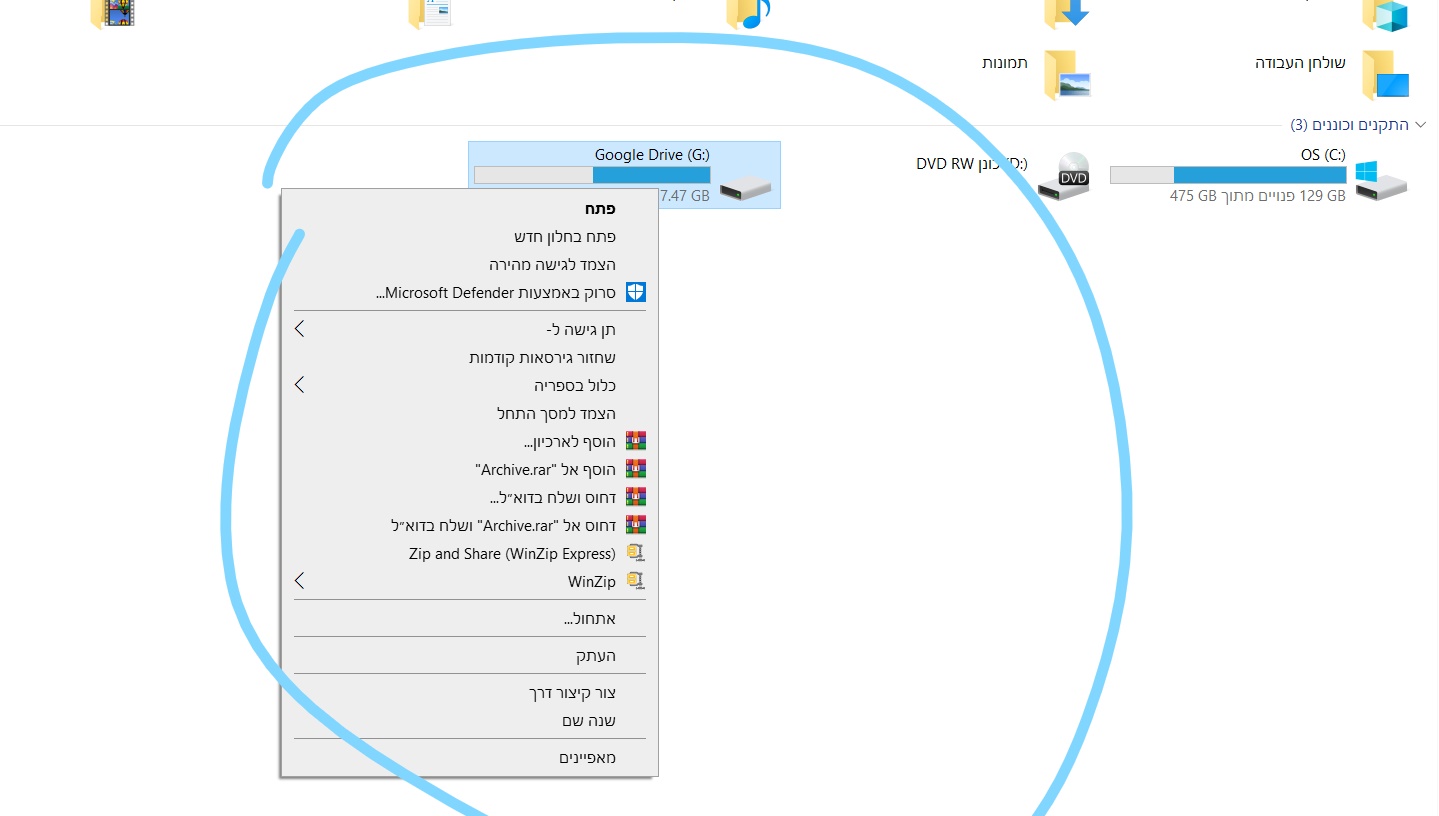
Task: Click the WinRAR icon beside "הוסף לארכיון..."
Action: point(636,441)
